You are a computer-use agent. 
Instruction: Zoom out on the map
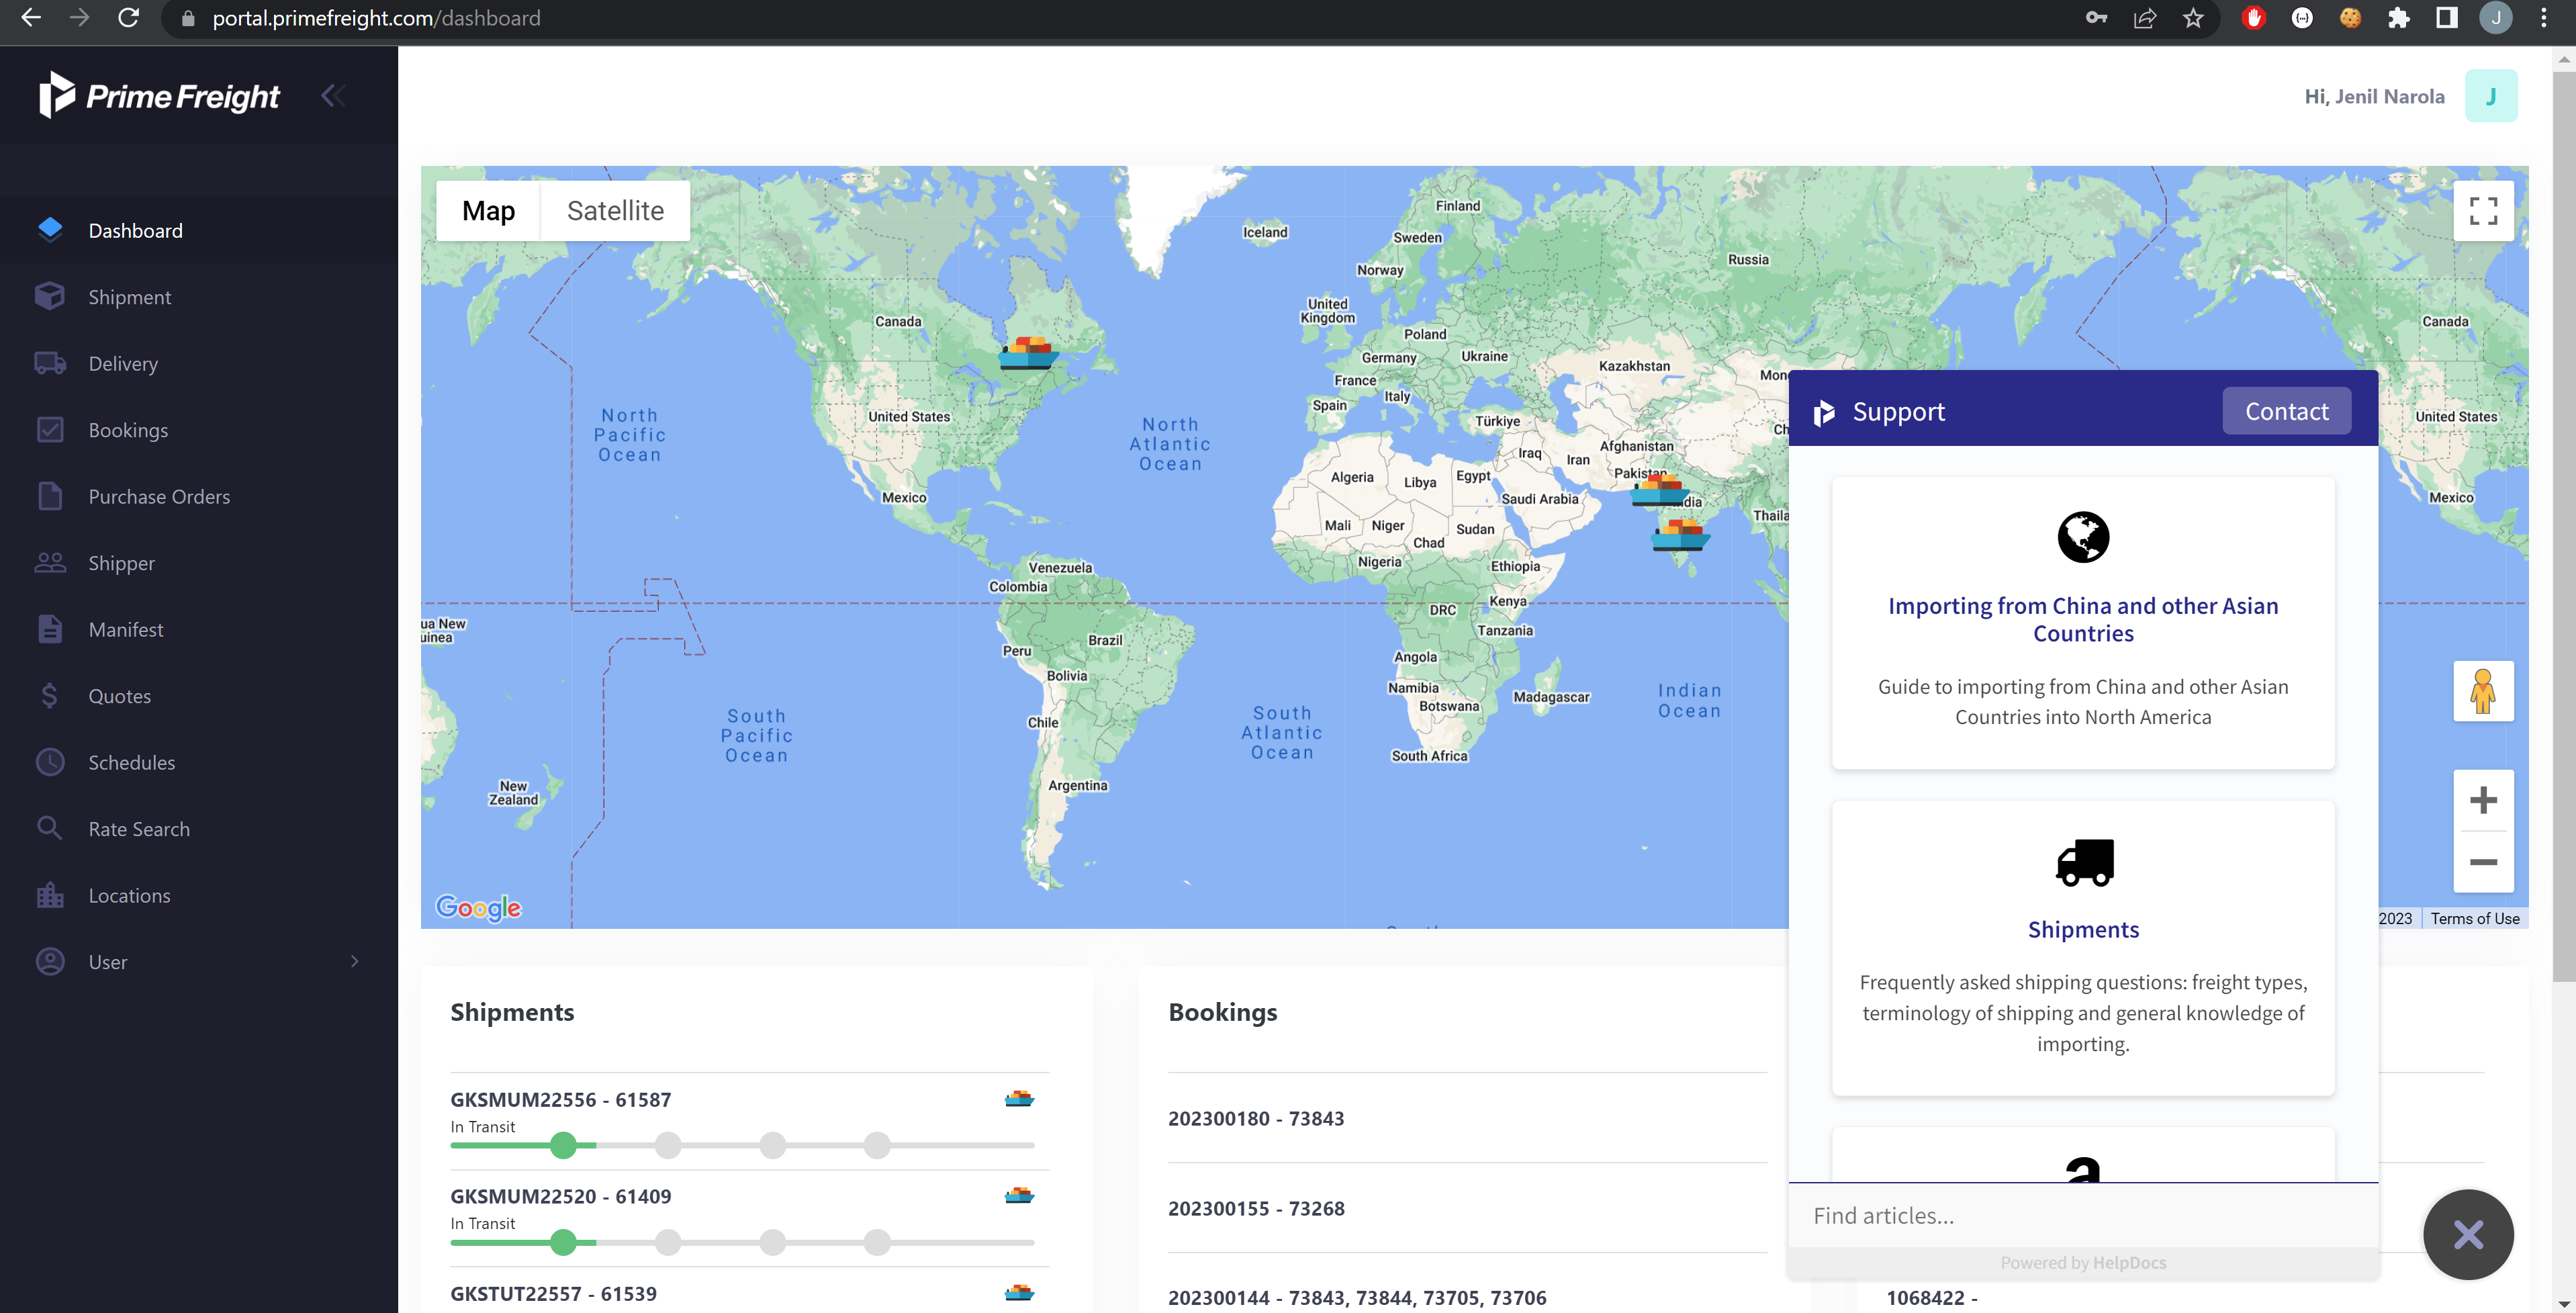[x=2483, y=862]
